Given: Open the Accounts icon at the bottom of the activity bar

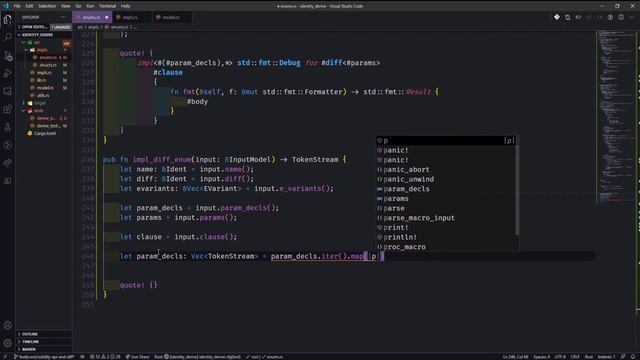Looking at the screenshot, I should (7, 325).
